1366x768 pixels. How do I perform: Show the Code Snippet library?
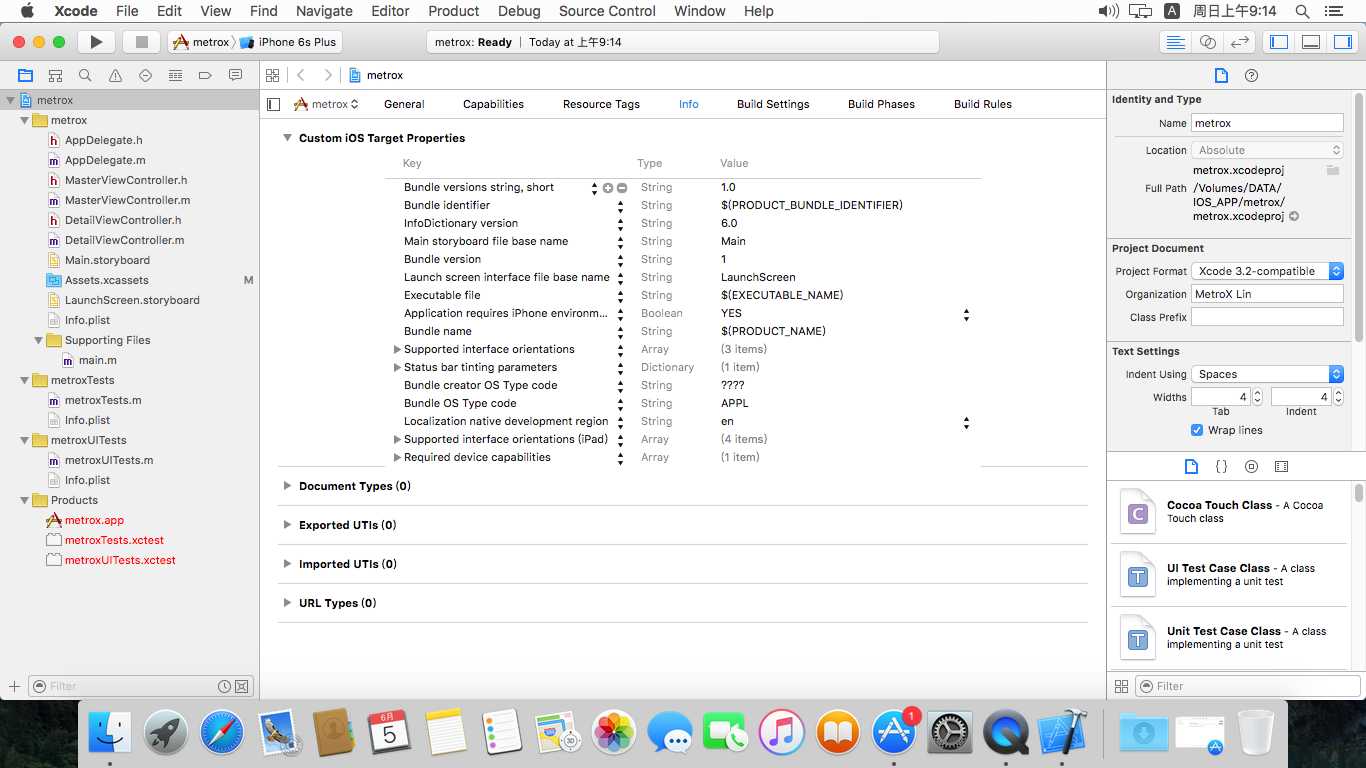(1221, 466)
